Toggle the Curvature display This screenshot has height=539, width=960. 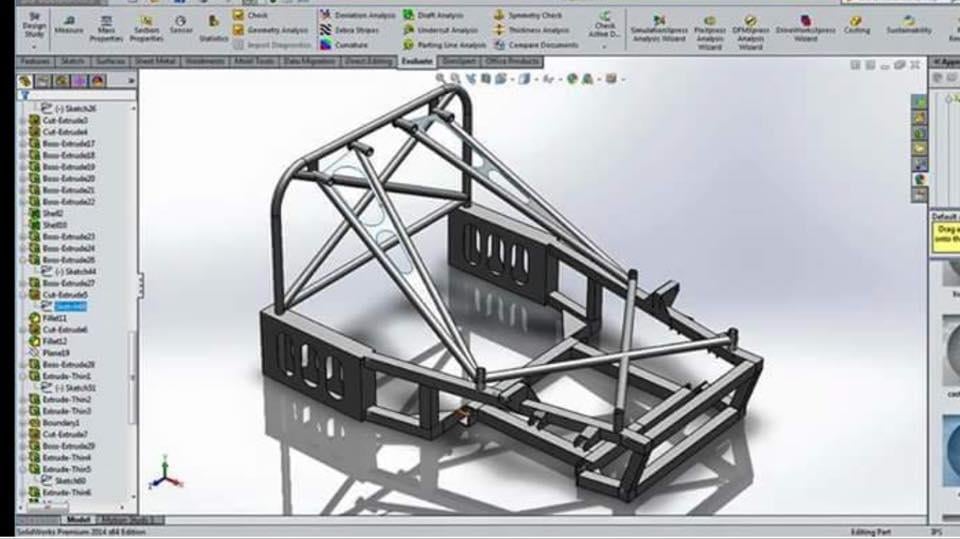[x=345, y=45]
